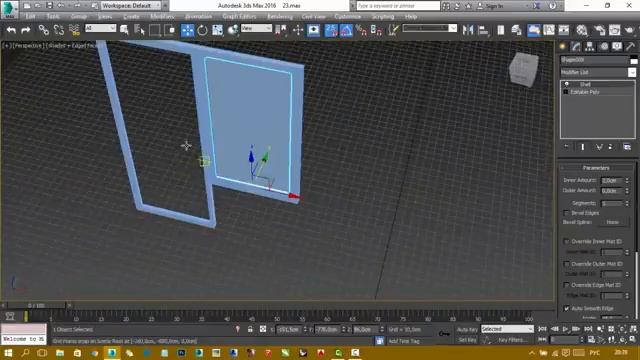Screen dimensions: 640x360
Task: Switch to the Hierarchy command panel tab
Action: coord(589,47)
